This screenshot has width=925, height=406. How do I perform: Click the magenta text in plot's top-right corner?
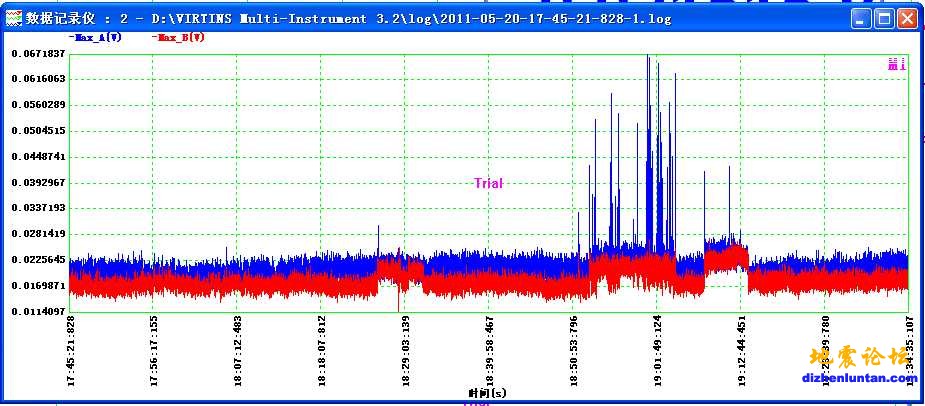click(x=896, y=65)
